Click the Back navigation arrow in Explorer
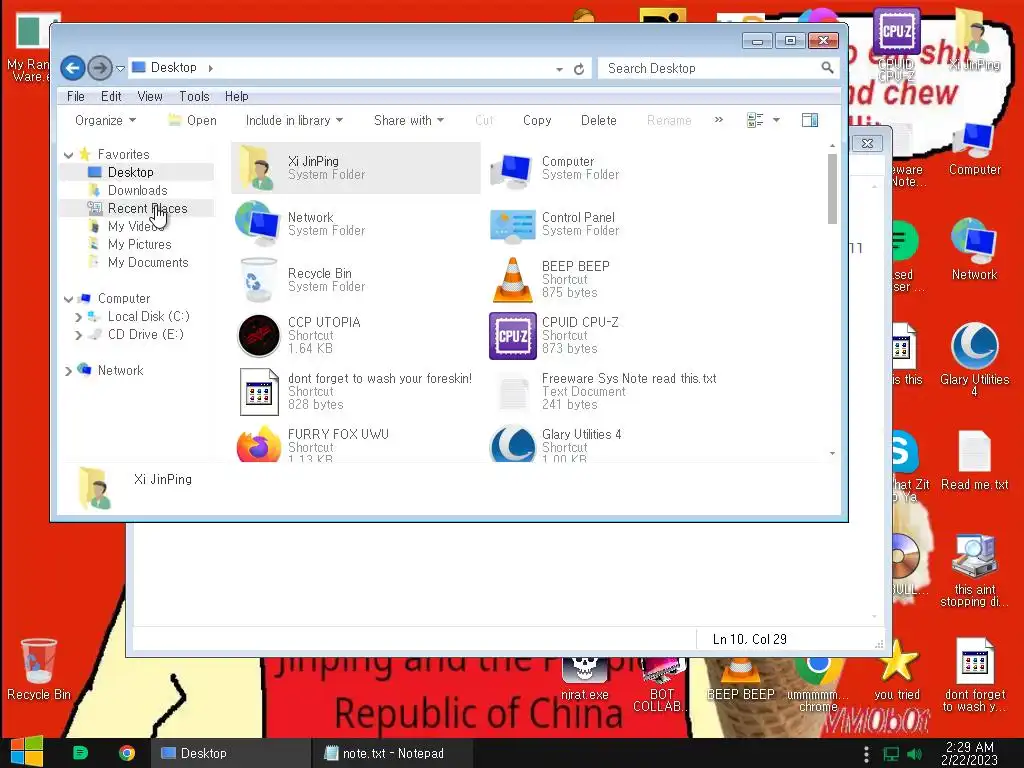1024x768 pixels. pyautogui.click(x=72, y=68)
